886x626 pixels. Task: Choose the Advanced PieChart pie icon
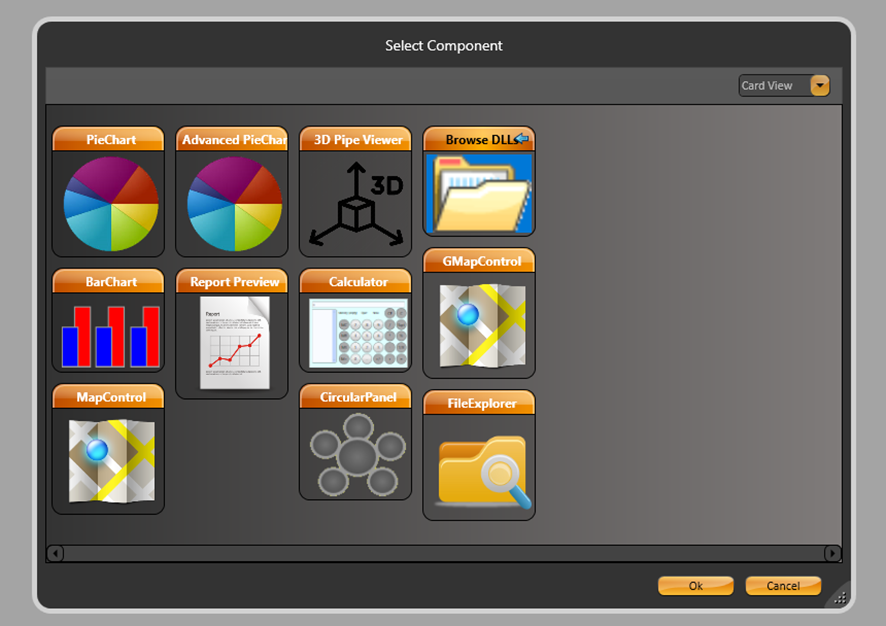coord(233,204)
